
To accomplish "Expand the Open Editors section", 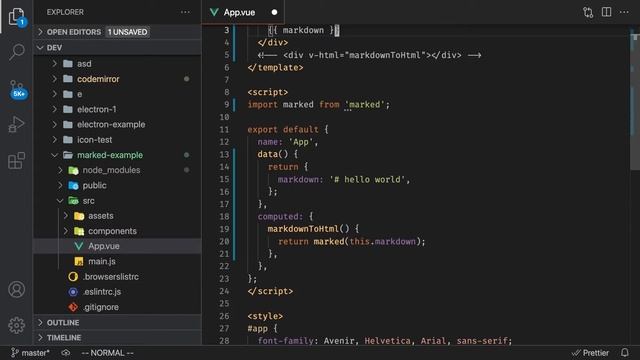I will 118,32.
